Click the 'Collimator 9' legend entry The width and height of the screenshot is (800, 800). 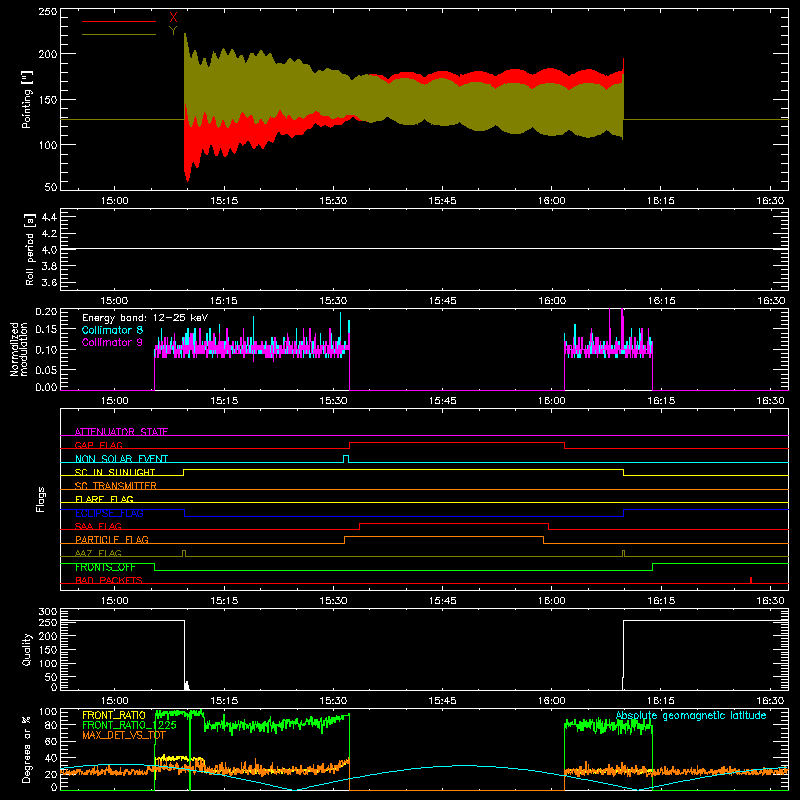pos(112,342)
